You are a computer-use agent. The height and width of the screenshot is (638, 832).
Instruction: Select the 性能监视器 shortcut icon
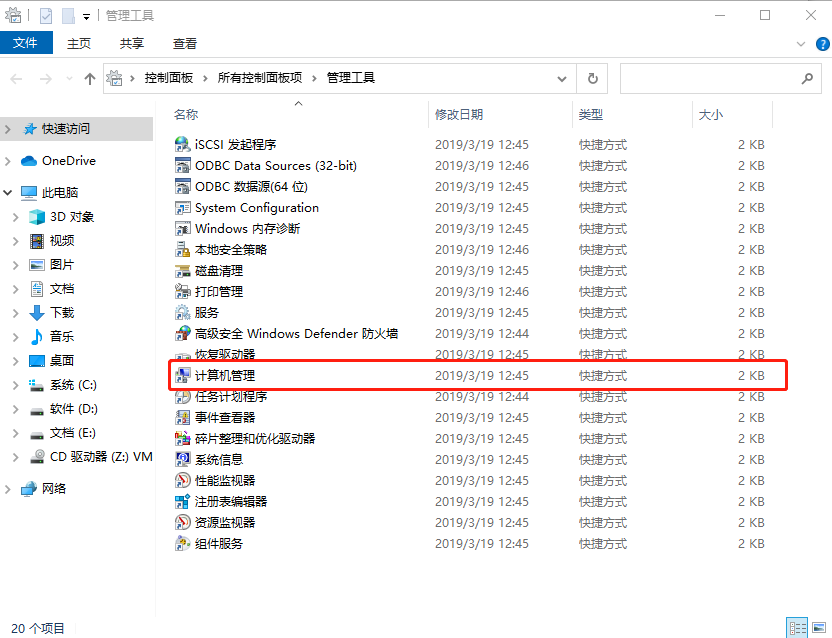point(183,480)
